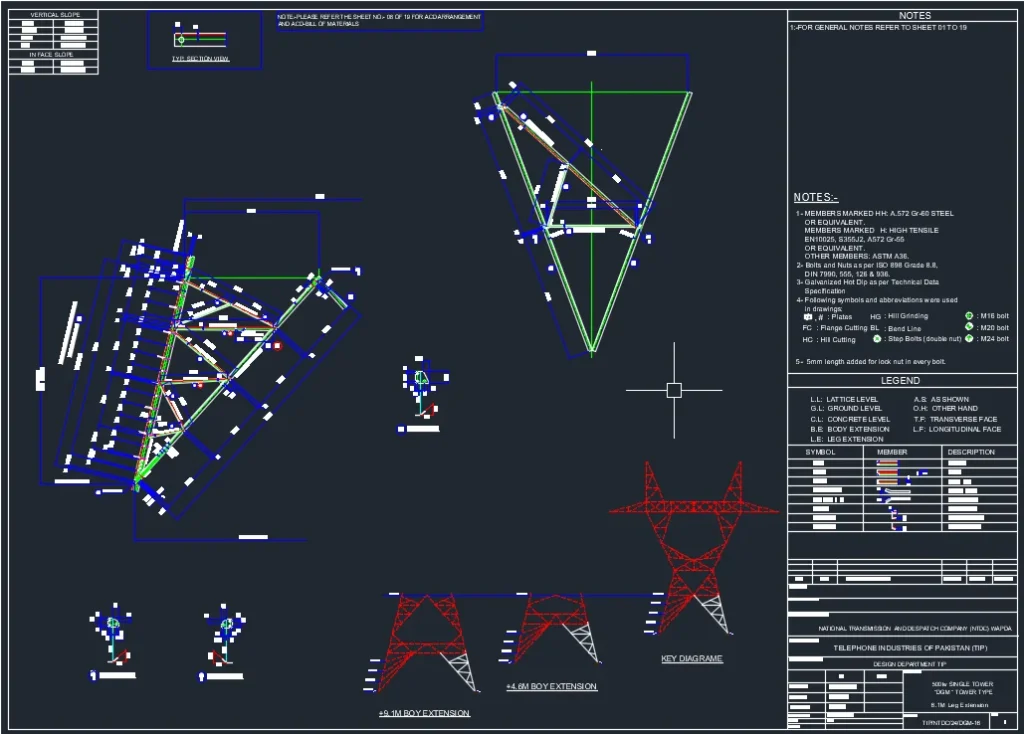Select the typical section view drawing

point(203,40)
